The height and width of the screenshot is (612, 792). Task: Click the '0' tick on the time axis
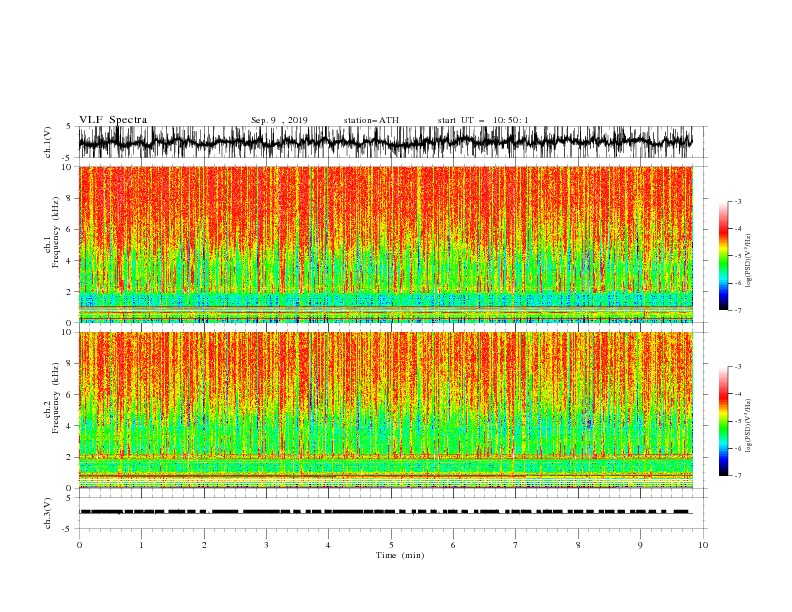[x=79, y=545]
